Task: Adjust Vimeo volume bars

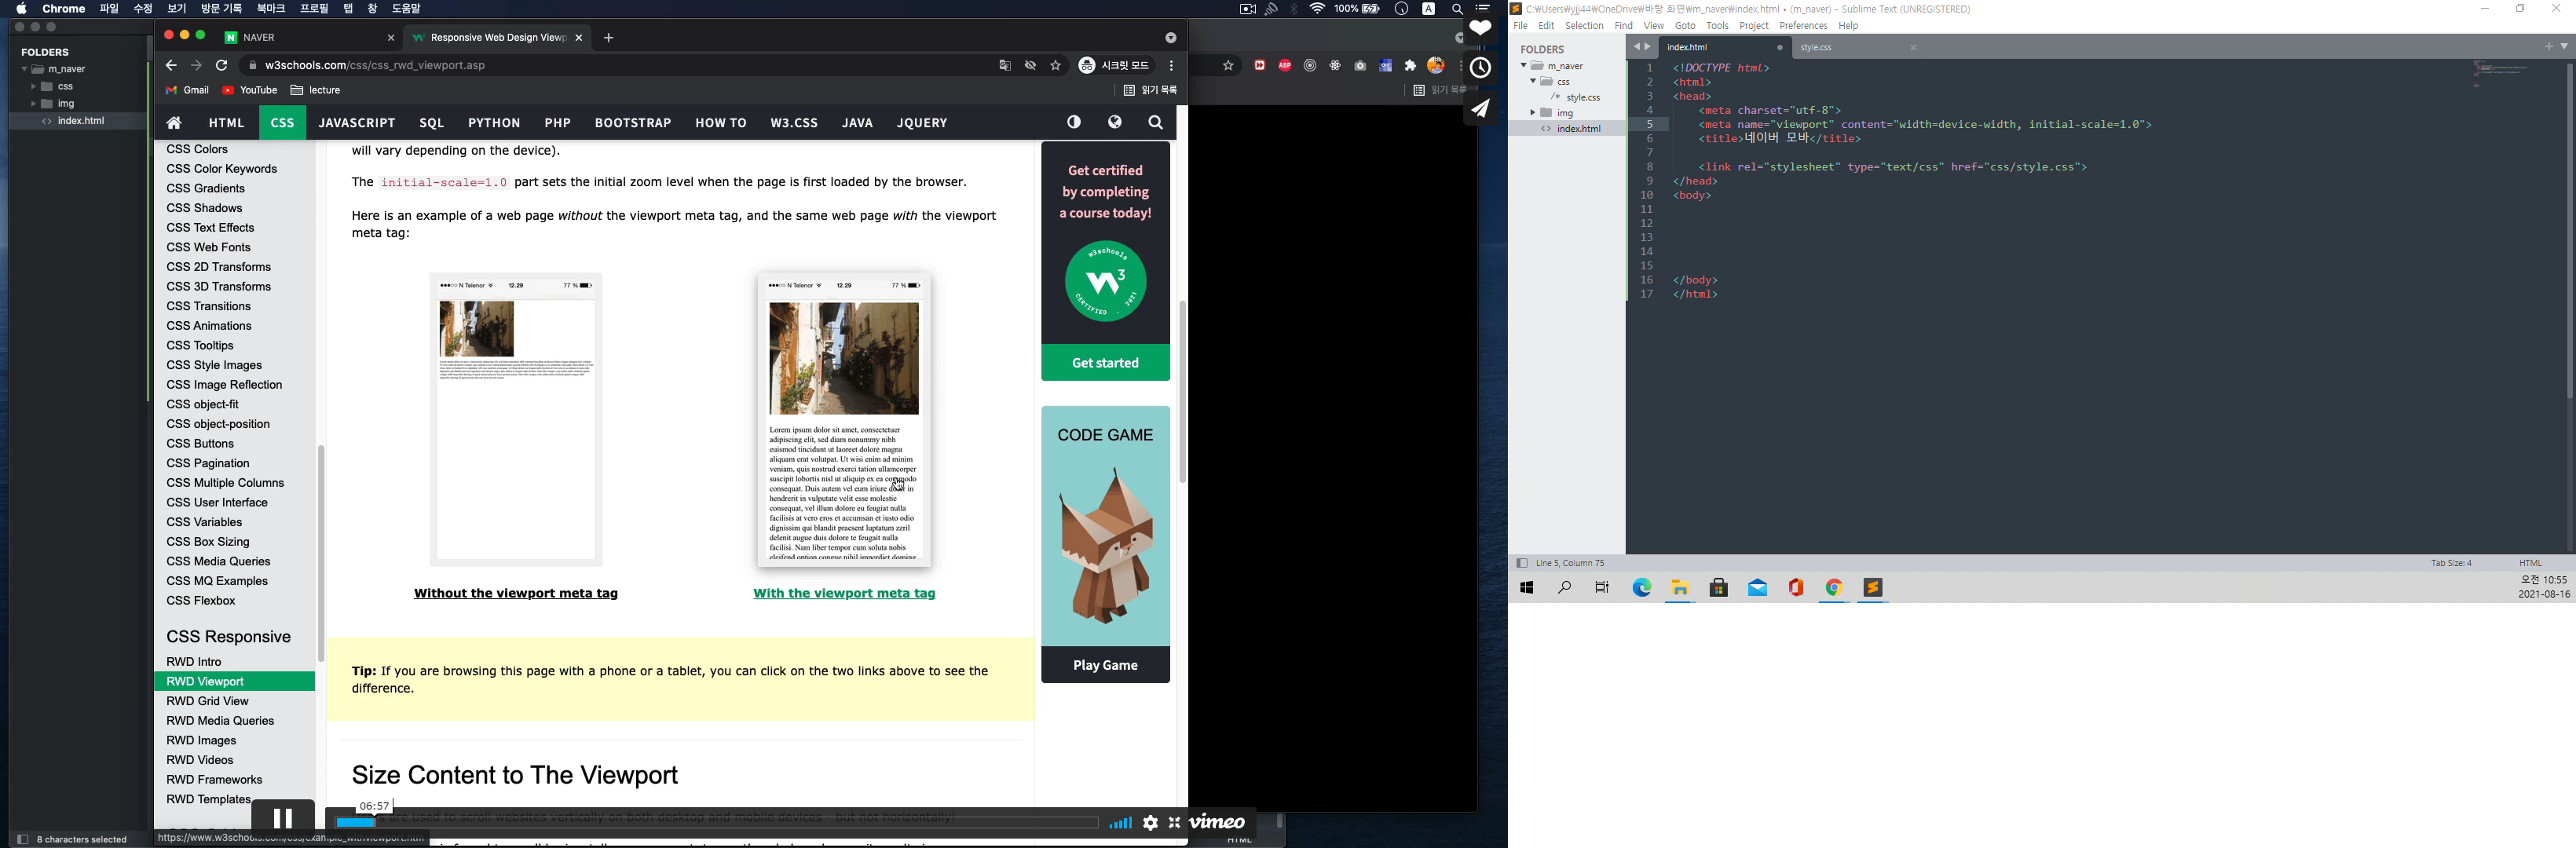Action: click(x=1120, y=823)
